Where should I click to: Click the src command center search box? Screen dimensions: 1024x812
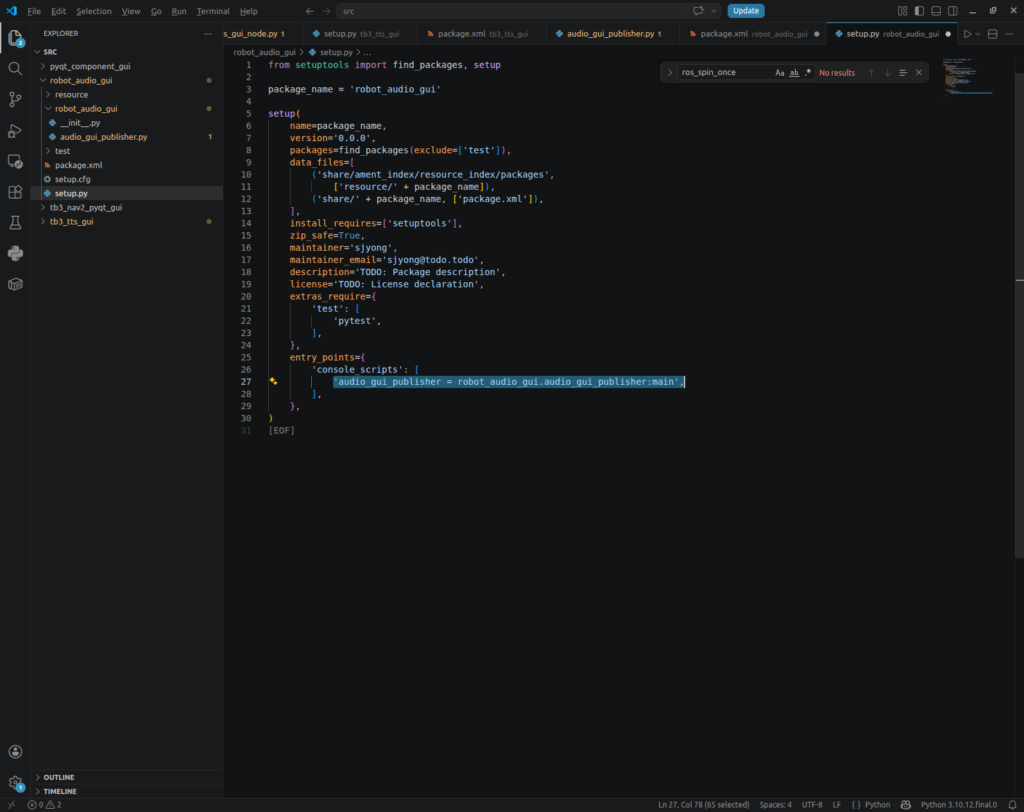click(513, 11)
